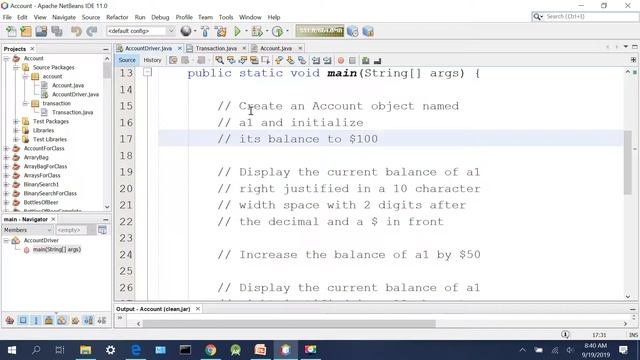Toggle Rectangular Selection in editor toolbar

tap(265, 60)
